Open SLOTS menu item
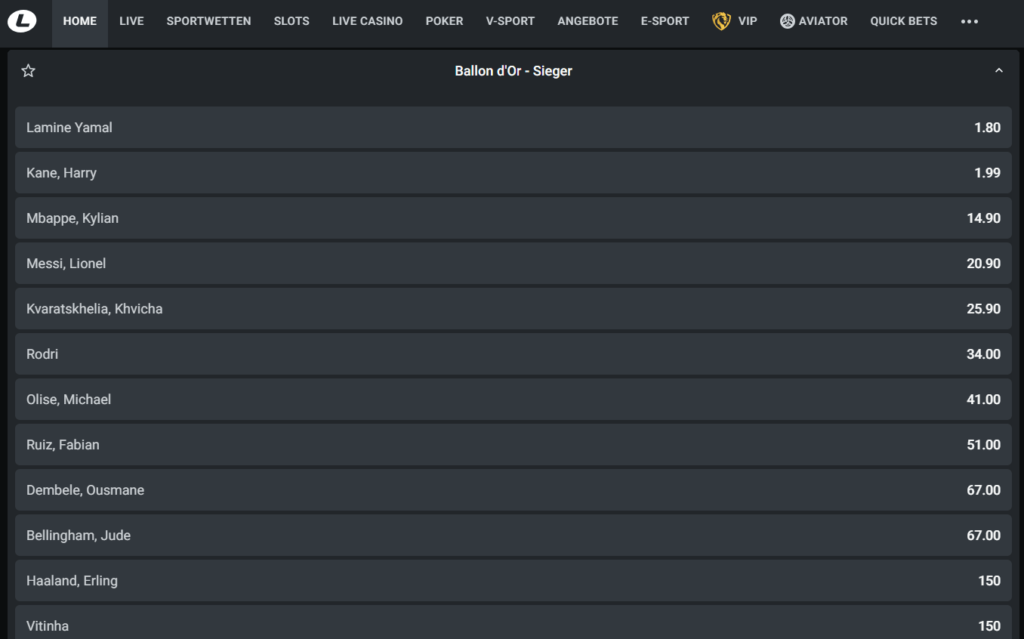This screenshot has width=1024, height=639. 291,21
